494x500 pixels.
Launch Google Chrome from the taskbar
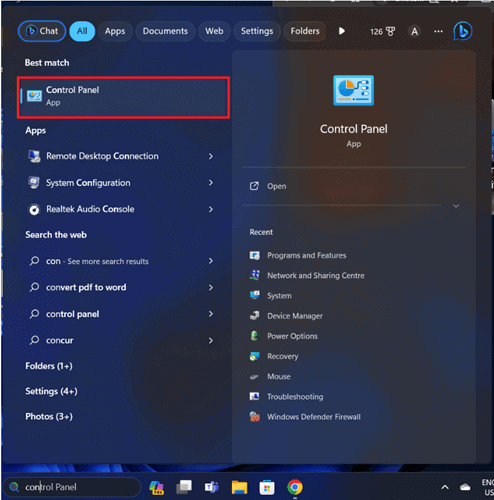click(x=295, y=487)
